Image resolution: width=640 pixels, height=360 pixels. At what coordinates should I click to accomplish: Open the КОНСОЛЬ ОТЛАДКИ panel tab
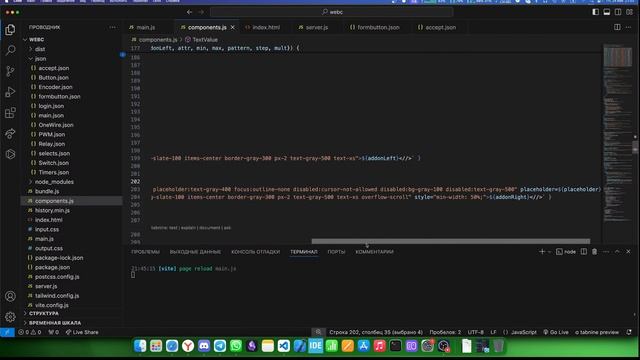click(x=256, y=252)
